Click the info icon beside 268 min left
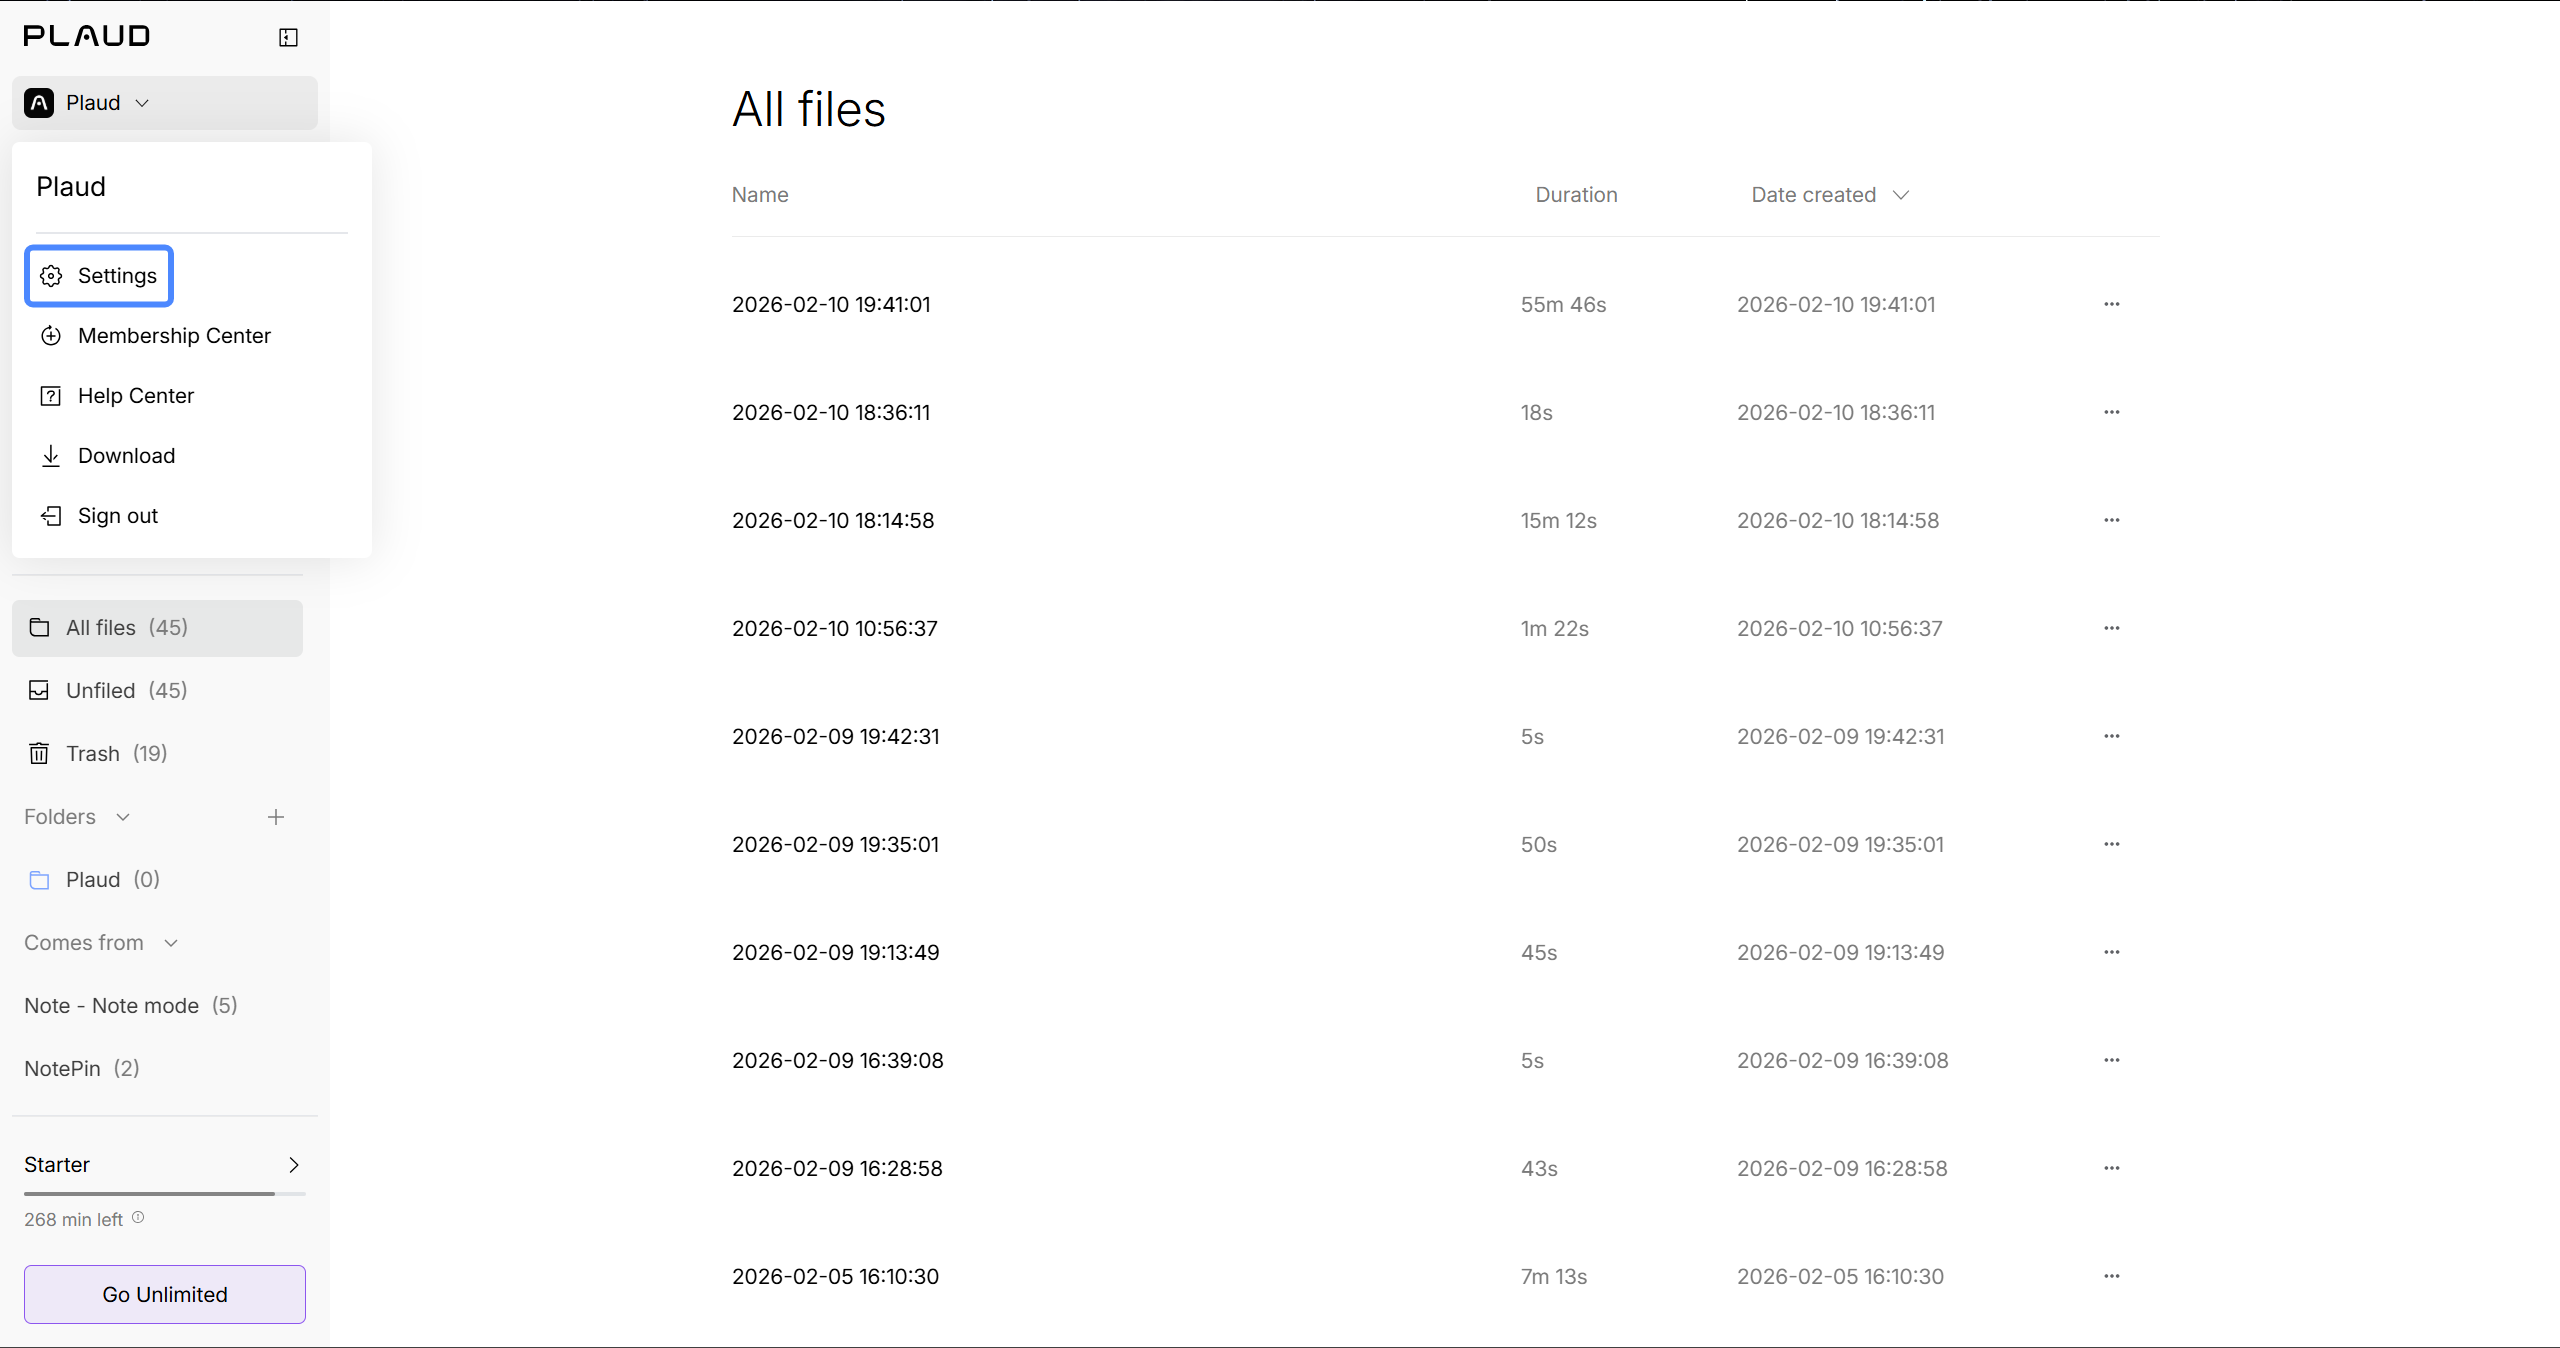This screenshot has height=1348, width=2560. click(138, 1218)
